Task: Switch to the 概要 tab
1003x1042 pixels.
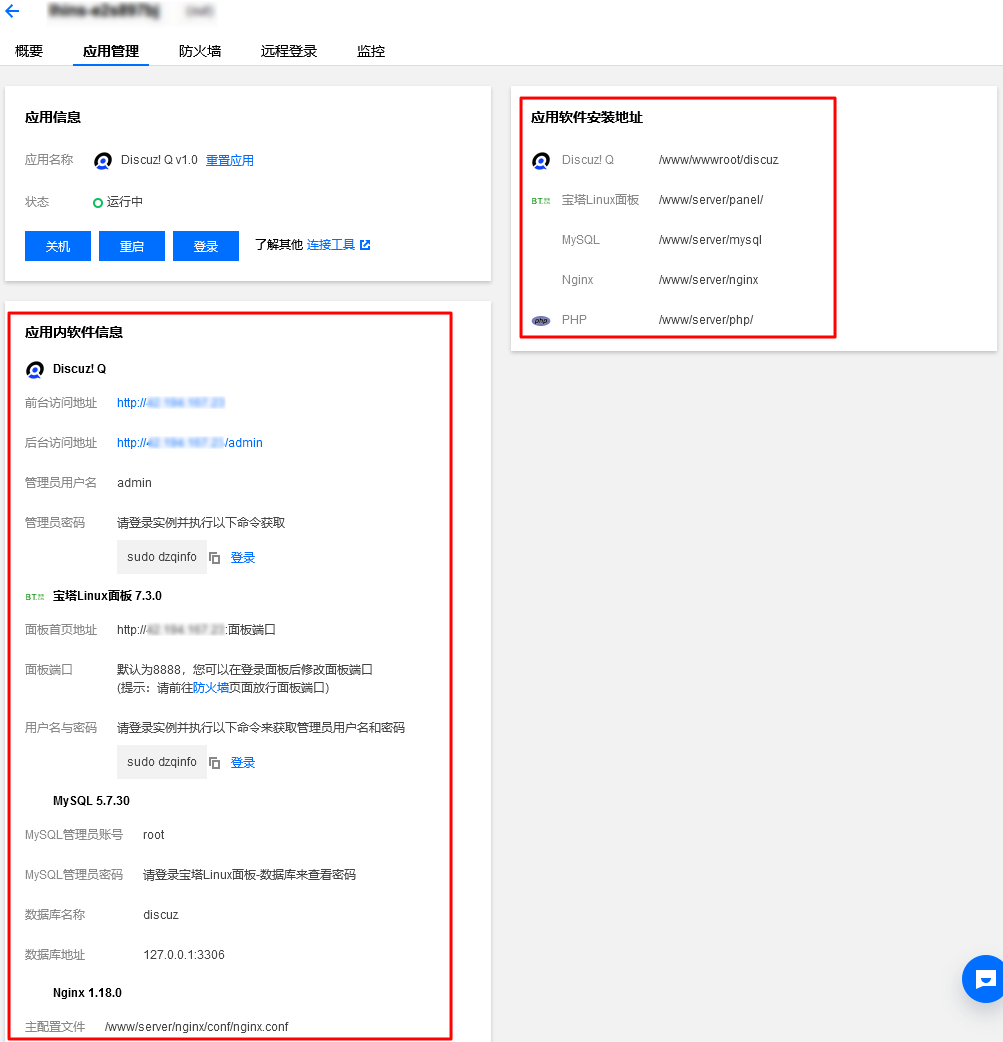Action: 29,51
